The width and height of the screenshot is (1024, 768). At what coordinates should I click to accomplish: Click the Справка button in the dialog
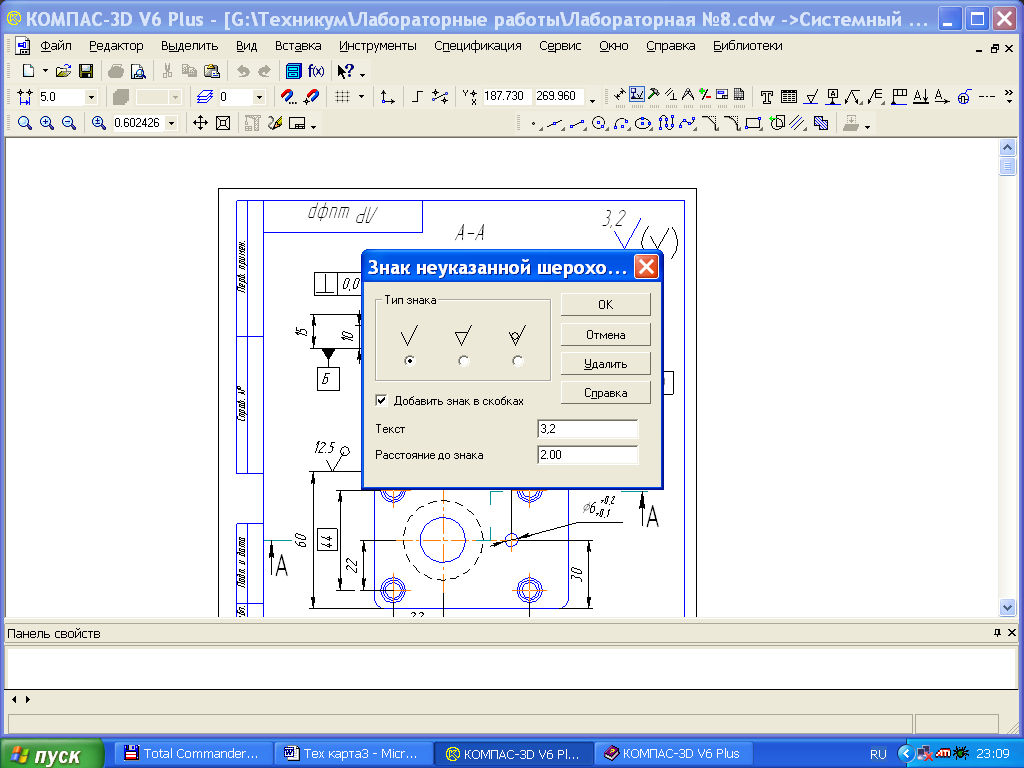pos(605,392)
